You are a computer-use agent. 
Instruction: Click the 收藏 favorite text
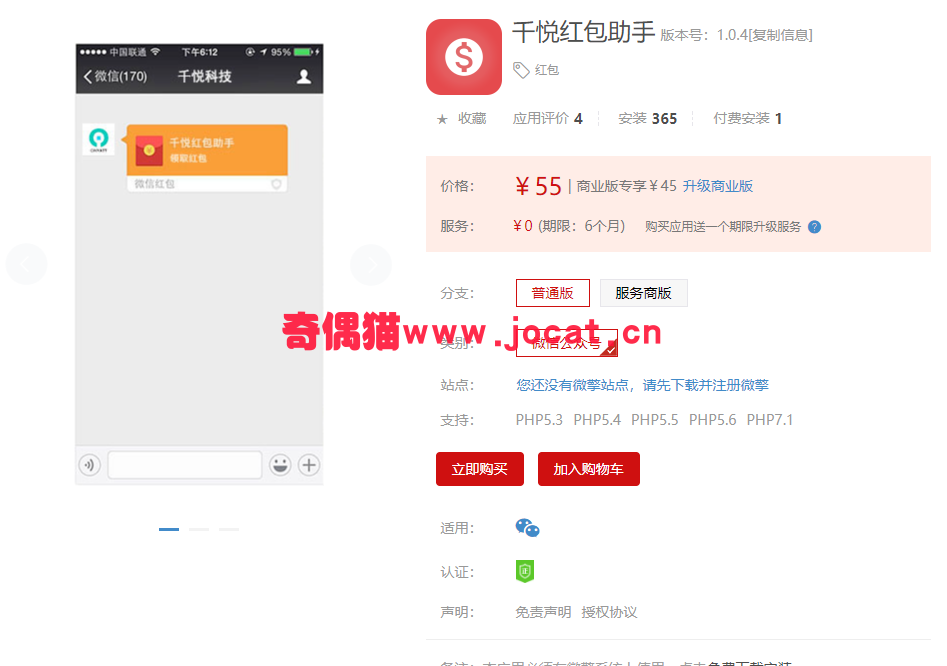pyautogui.click(x=472, y=118)
